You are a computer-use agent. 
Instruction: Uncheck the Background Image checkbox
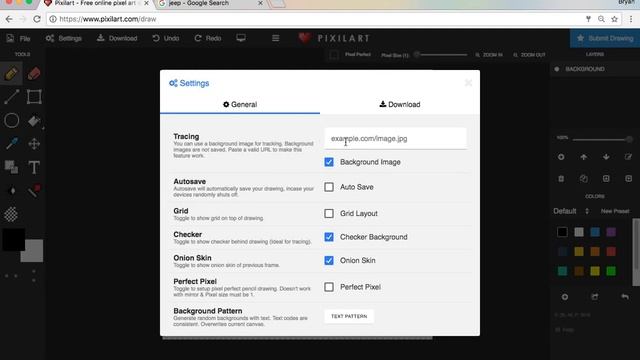coord(329,162)
